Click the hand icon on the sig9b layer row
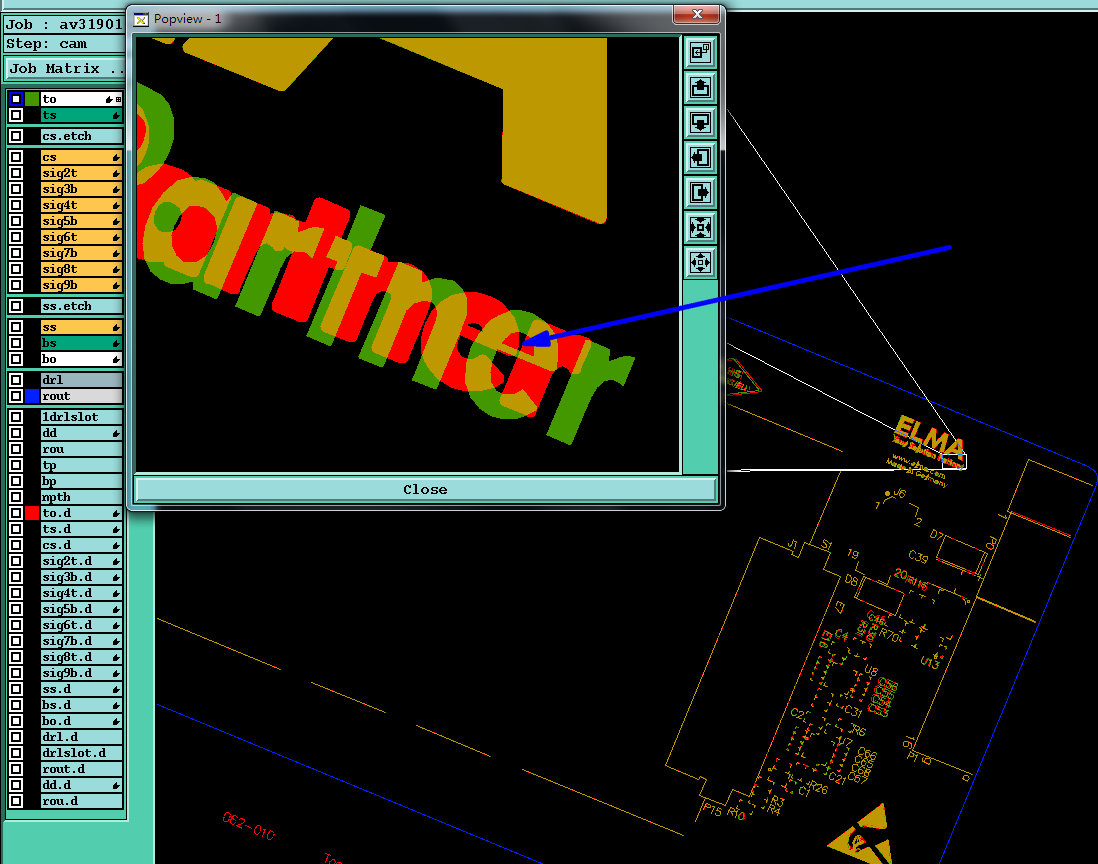The image size is (1098, 864). (x=116, y=286)
